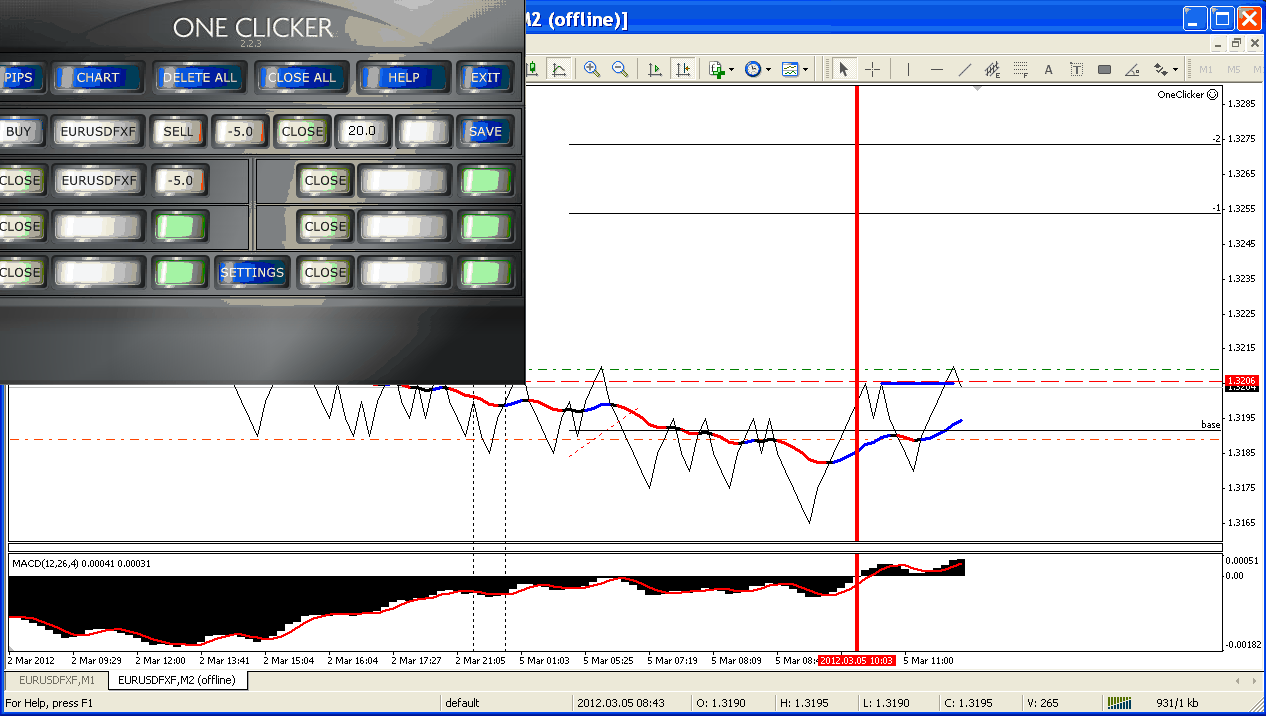Select the Horizontal line drawing tool
Image resolution: width=1268 pixels, height=716 pixels.
[936, 69]
